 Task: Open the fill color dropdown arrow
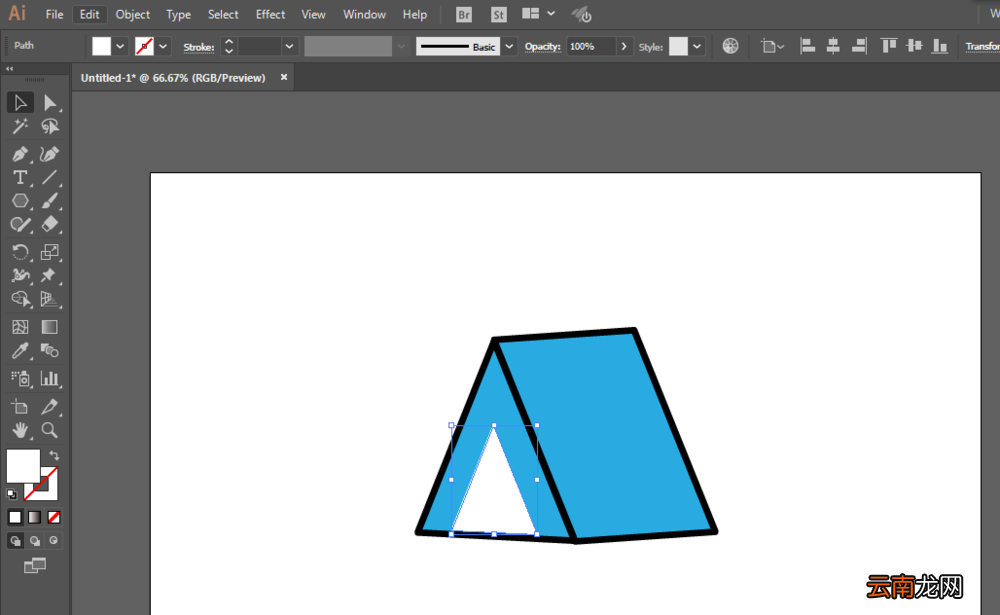[x=120, y=47]
